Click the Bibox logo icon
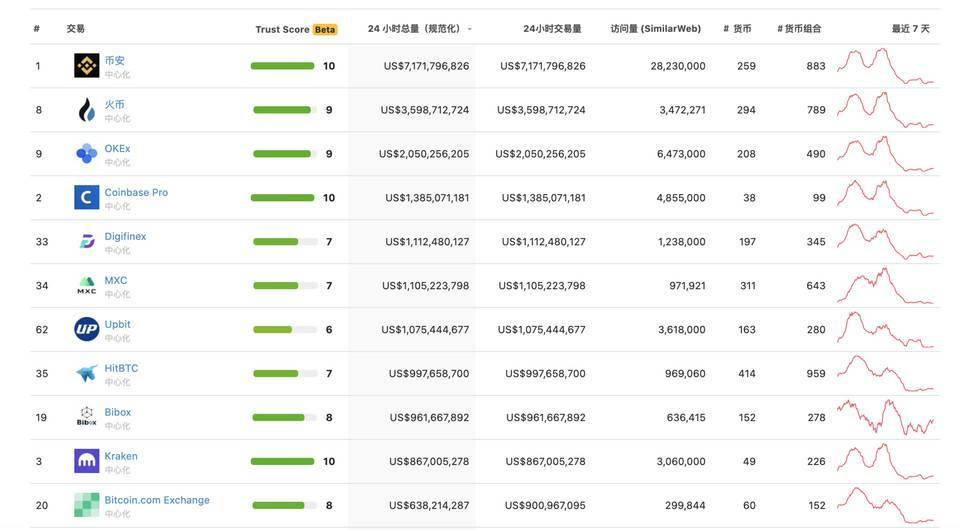This screenshot has height=530, width=960. point(86,417)
